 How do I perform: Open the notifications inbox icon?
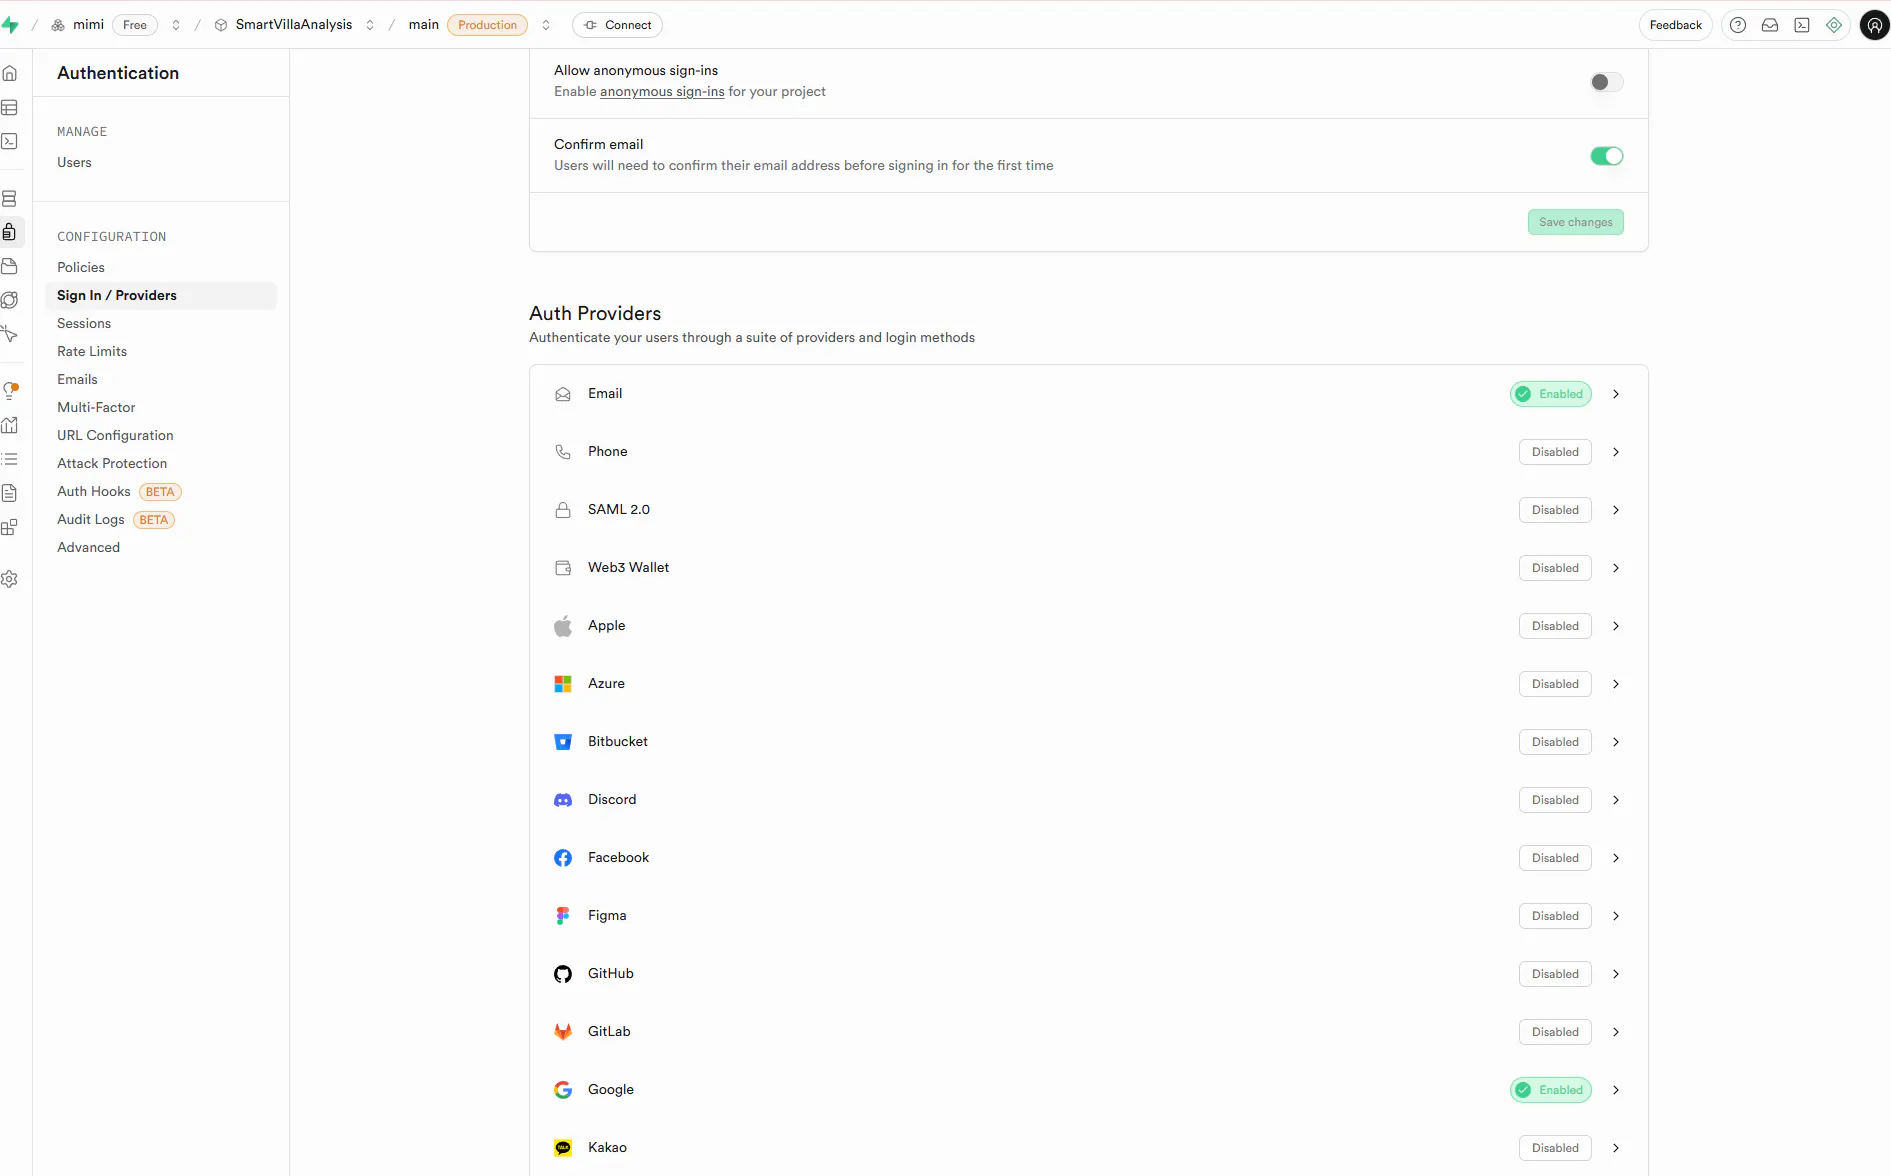(x=1770, y=25)
